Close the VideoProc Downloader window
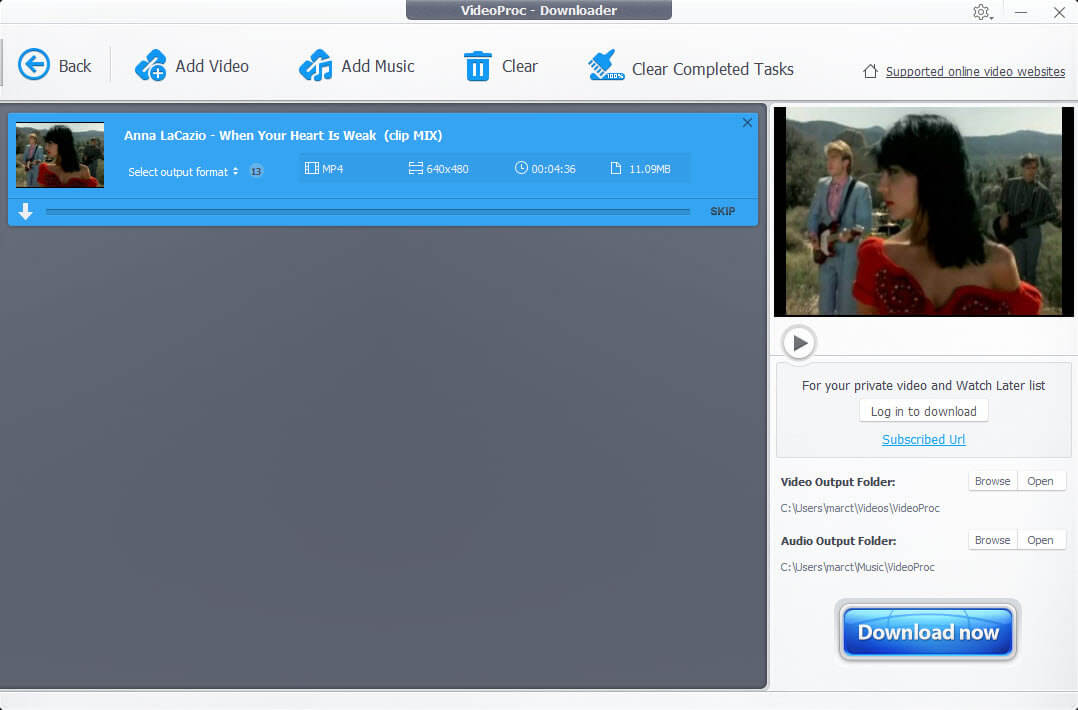The width and height of the screenshot is (1078, 710). tap(1059, 12)
